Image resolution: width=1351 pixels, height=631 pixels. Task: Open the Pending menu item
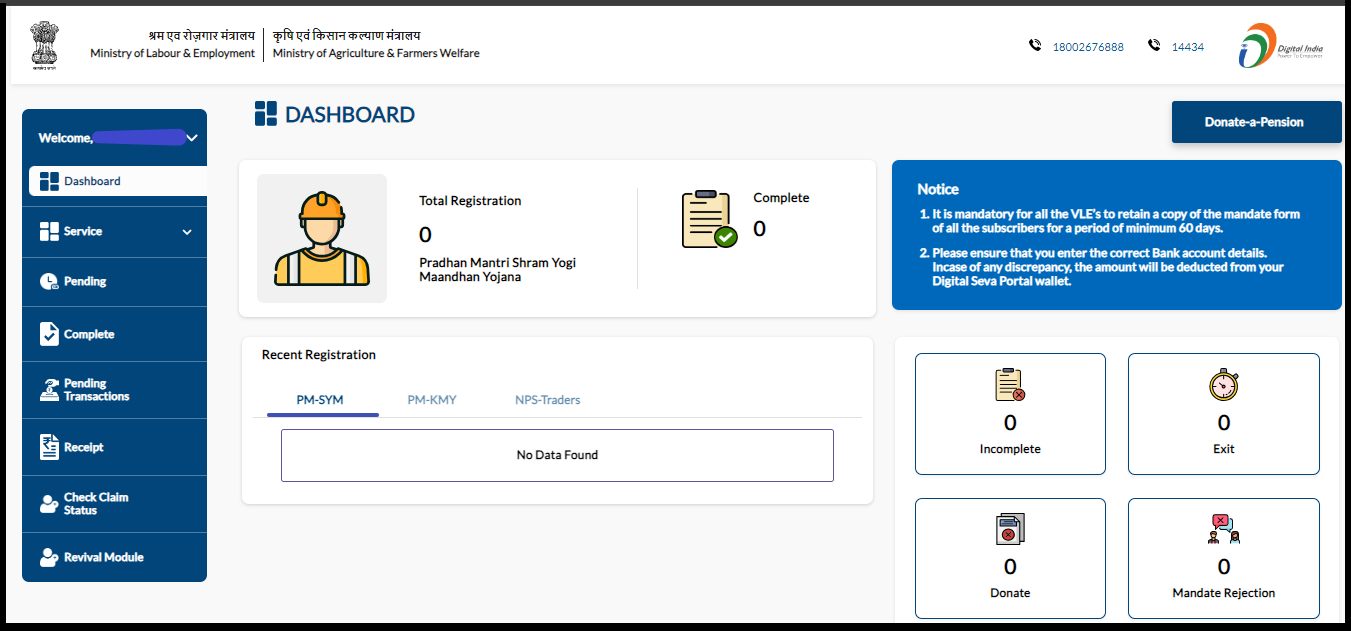click(x=114, y=282)
